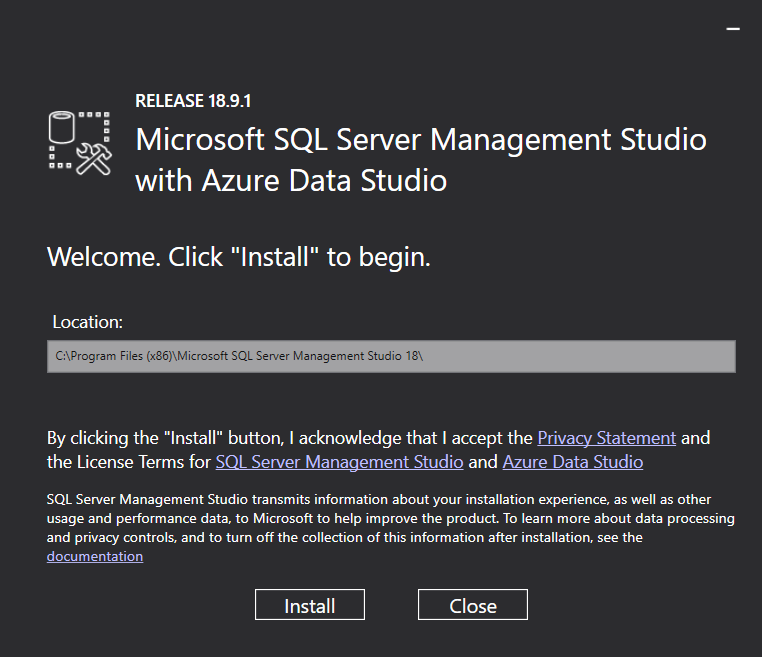
Task: Click the "Program Files (x86)" portion of the path
Action: [113, 357]
